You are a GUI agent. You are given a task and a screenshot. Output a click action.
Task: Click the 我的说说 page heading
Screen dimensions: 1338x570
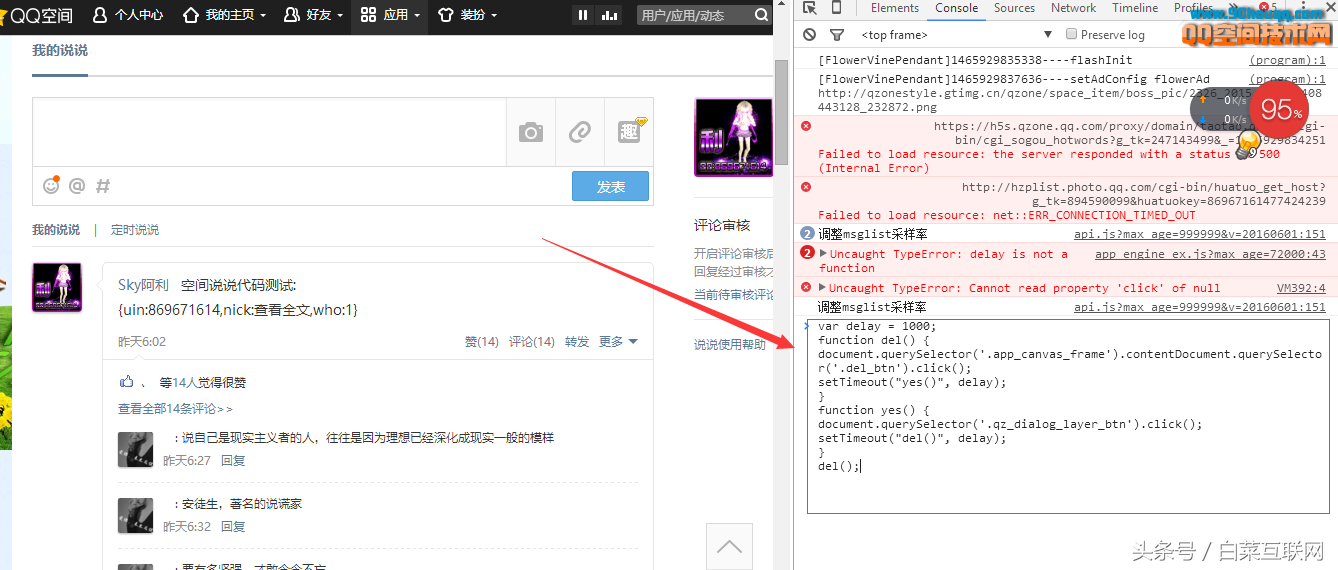60,51
